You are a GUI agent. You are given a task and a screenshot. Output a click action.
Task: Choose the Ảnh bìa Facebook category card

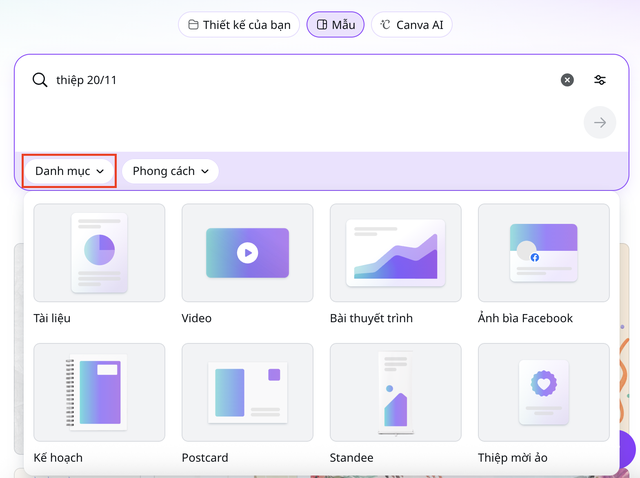click(x=544, y=253)
